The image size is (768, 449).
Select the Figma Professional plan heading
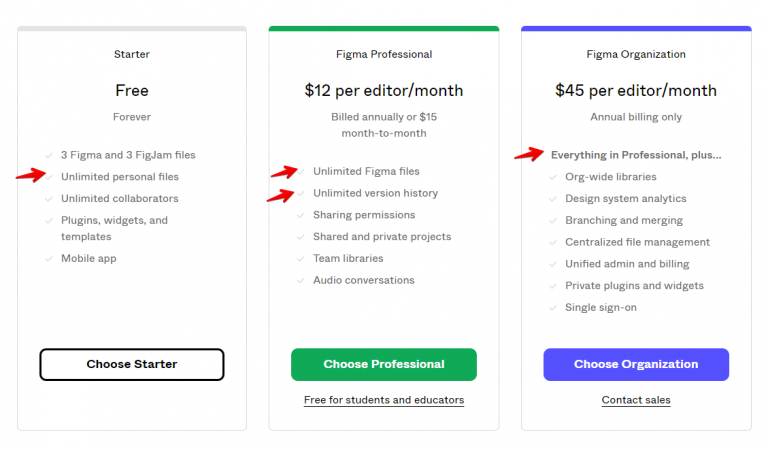pos(383,54)
